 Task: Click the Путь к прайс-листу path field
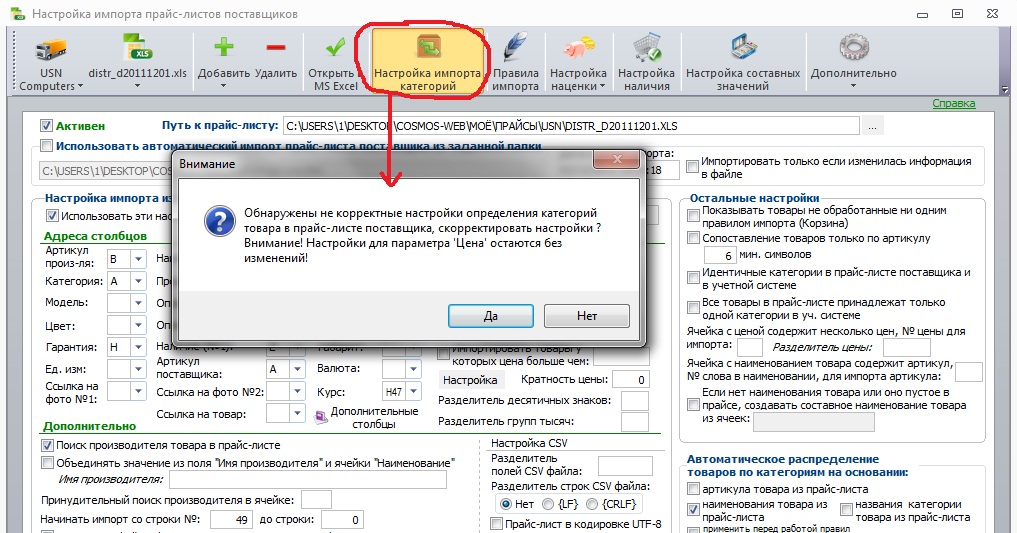click(571, 126)
